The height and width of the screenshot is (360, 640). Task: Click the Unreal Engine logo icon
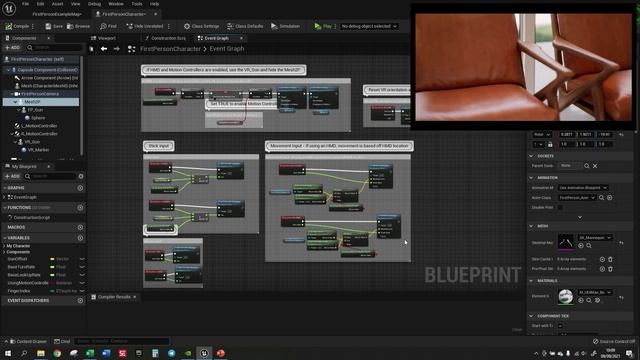coord(9,8)
